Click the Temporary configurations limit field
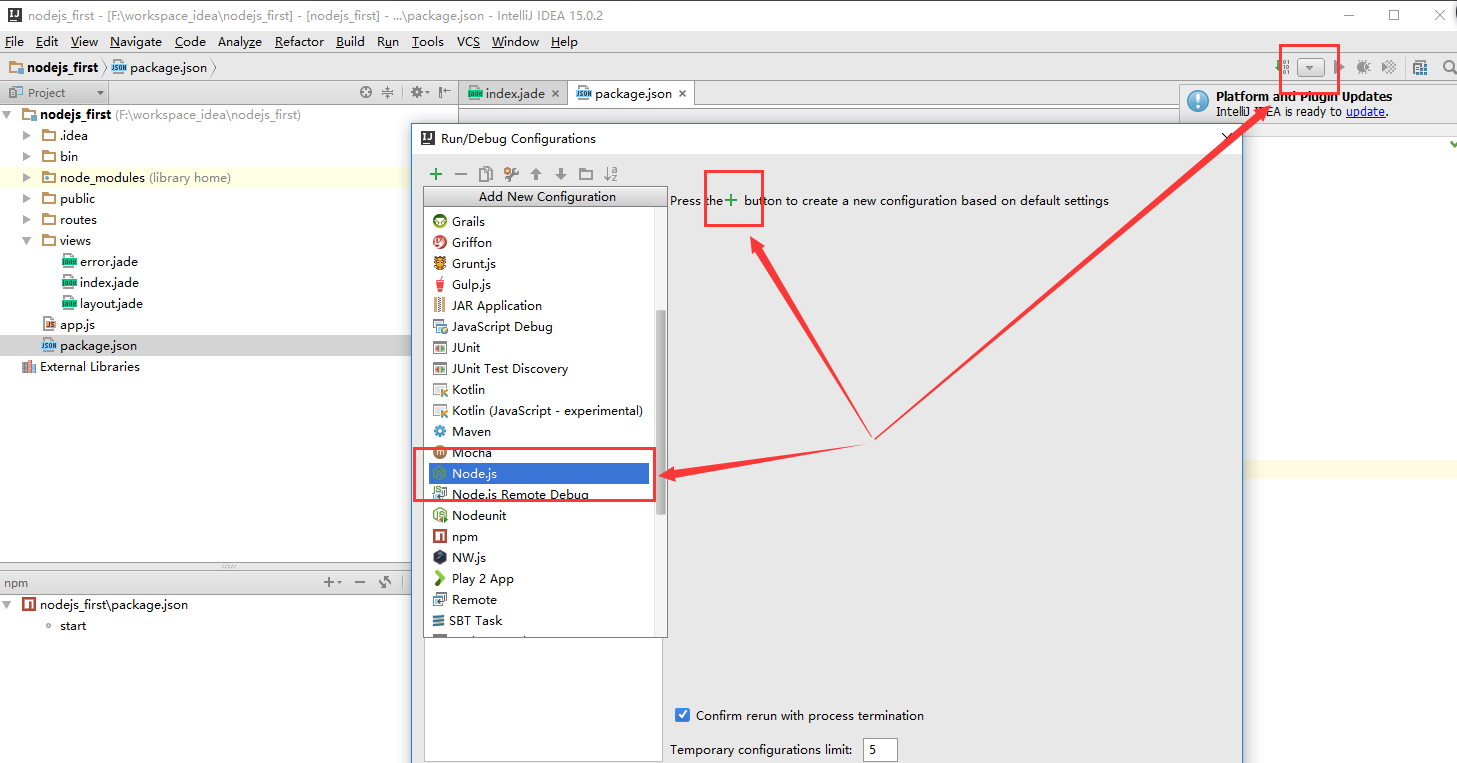The image size is (1457, 763). coord(878,749)
